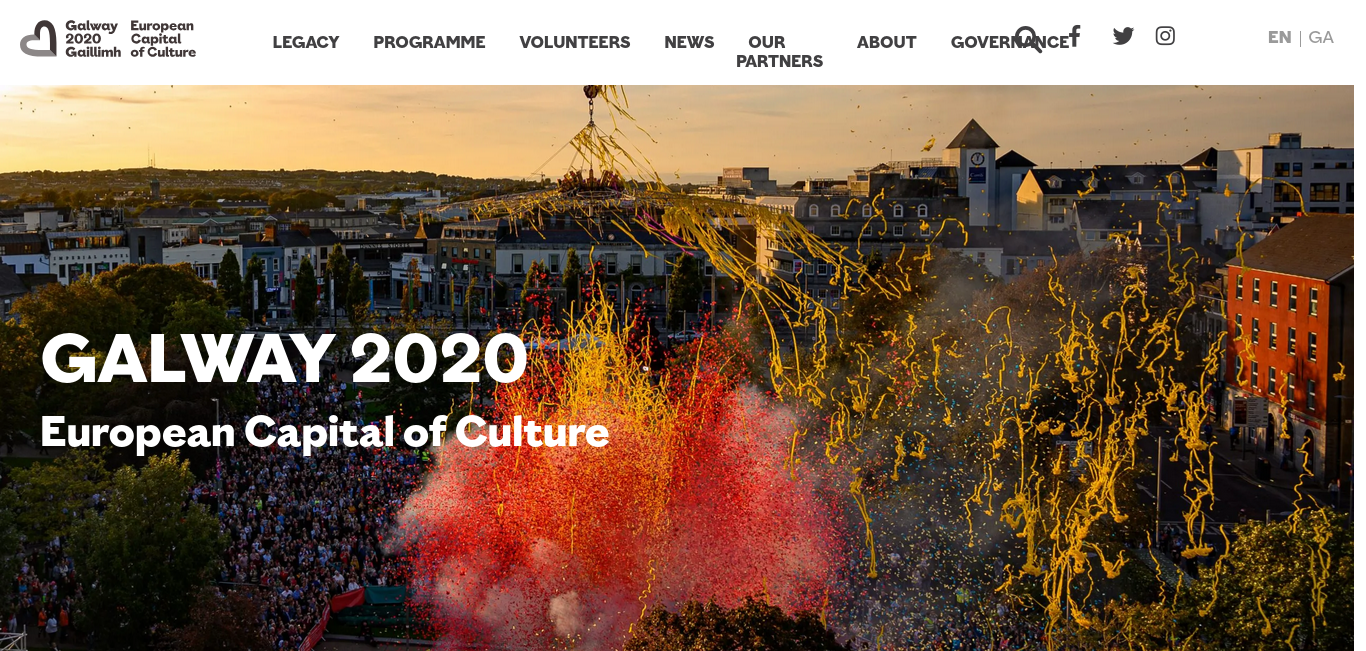Open the Programme menu item
This screenshot has height=651, width=1366.
click(x=429, y=42)
